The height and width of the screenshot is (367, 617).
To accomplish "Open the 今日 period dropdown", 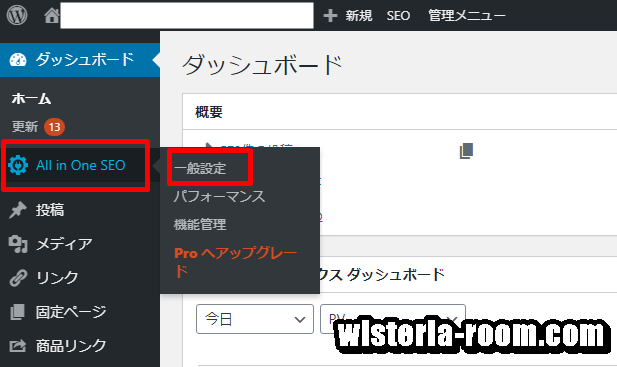I will [x=255, y=319].
